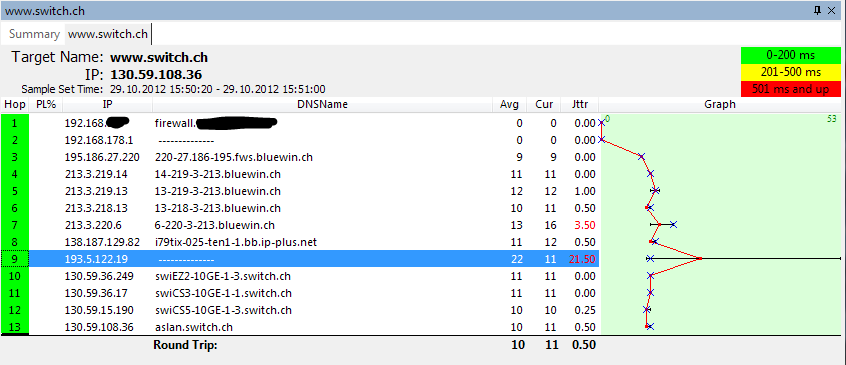846x365 pixels.
Task: Select hop 13 green number cell
Action: (15, 327)
